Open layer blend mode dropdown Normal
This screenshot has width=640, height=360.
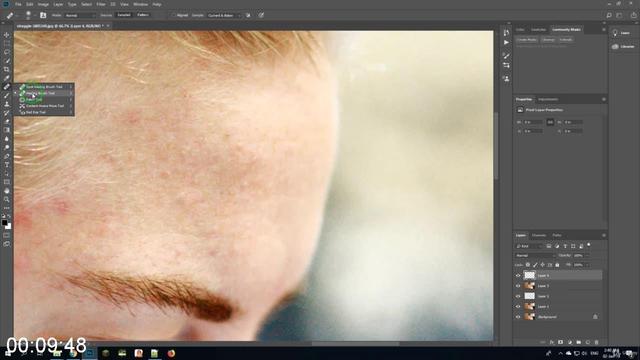click(x=535, y=256)
